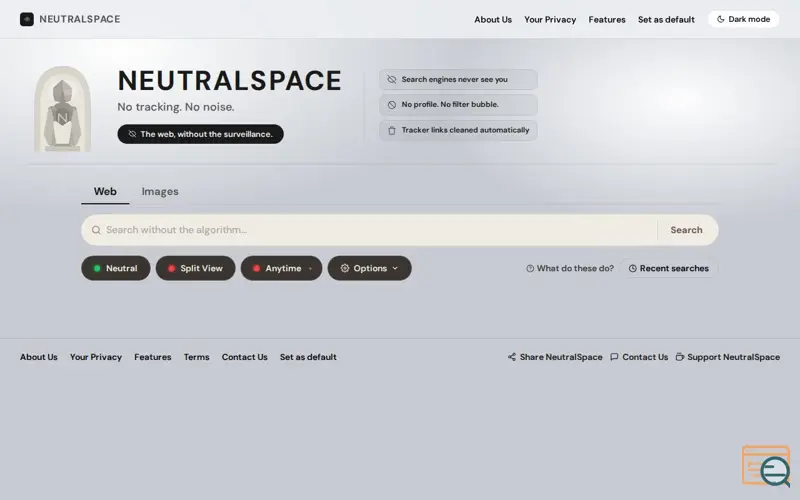Switch to the Images tab

pyautogui.click(x=160, y=191)
